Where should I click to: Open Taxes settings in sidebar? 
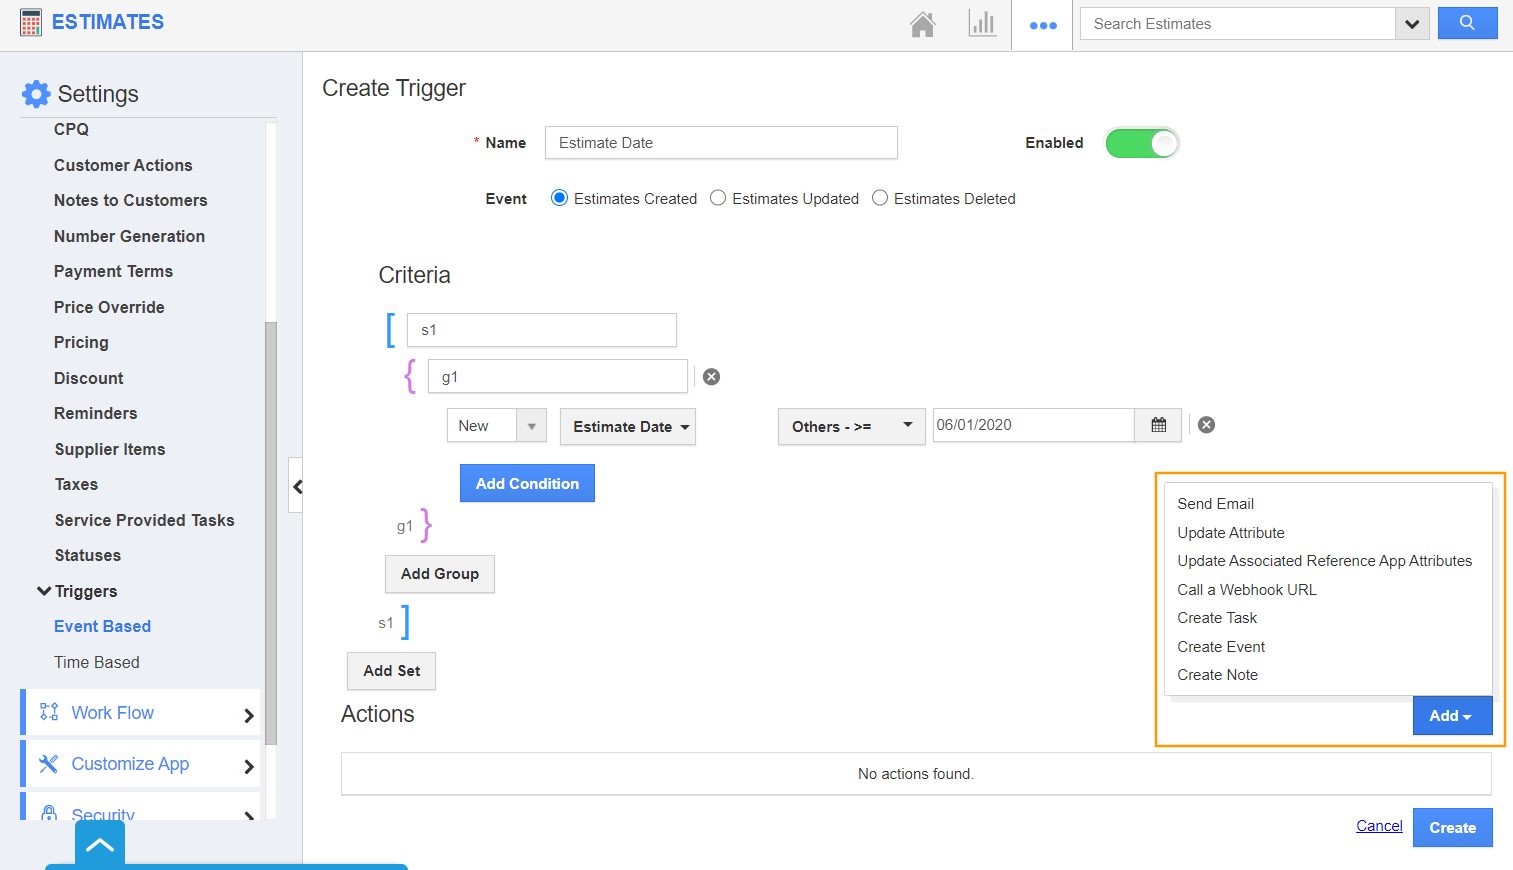click(x=76, y=484)
